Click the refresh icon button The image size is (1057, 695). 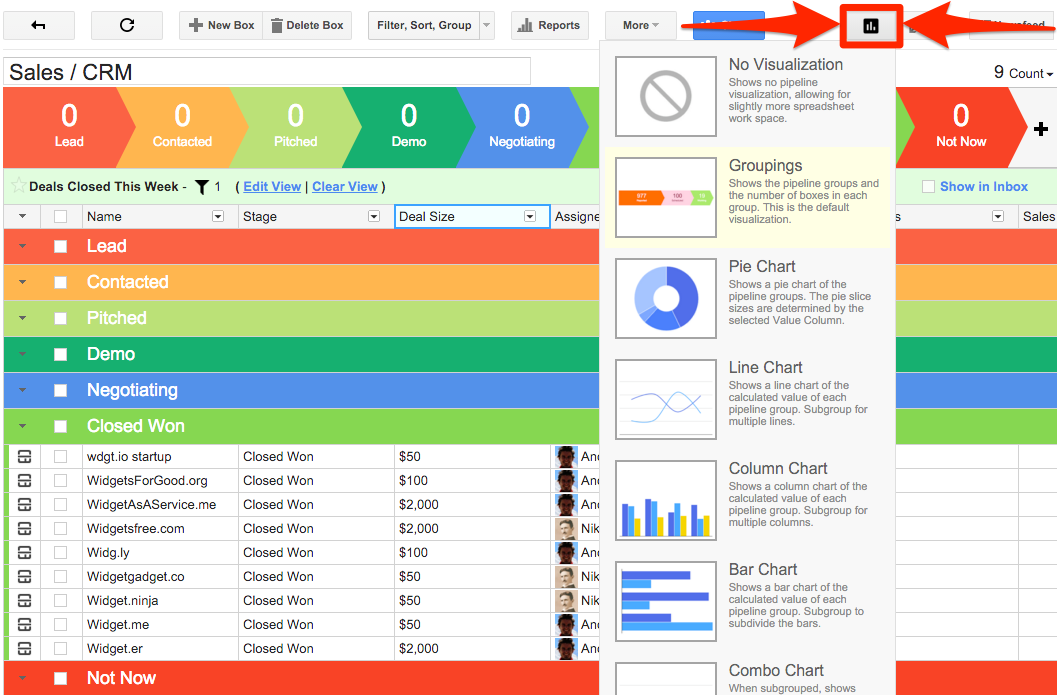[127, 26]
